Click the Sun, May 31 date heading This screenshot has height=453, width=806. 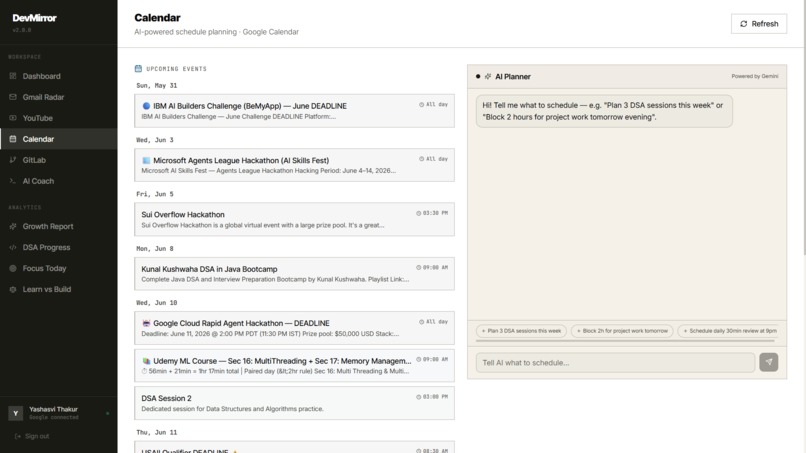coord(156,85)
